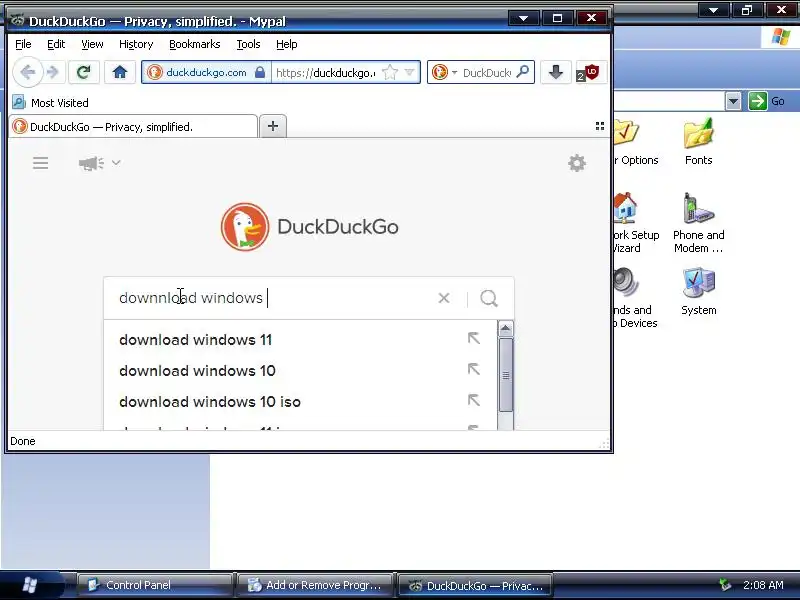The image size is (800, 600).
Task: Fill search with windows 11 suggestion arrow
Action: pos(474,338)
